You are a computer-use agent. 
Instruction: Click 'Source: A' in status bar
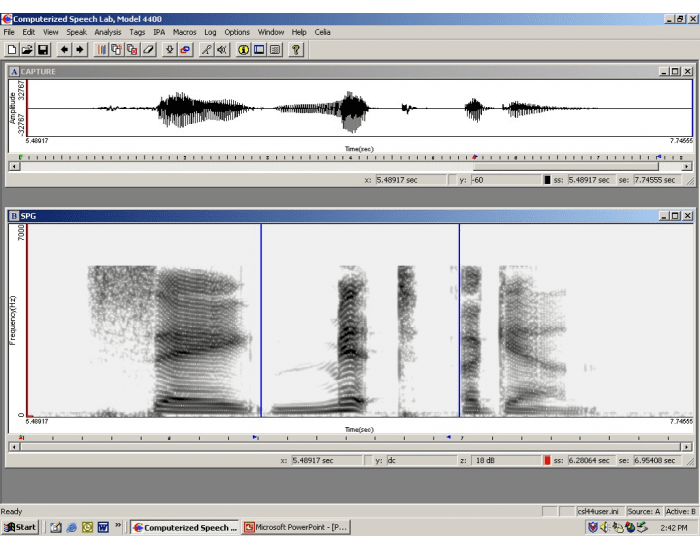click(x=644, y=512)
